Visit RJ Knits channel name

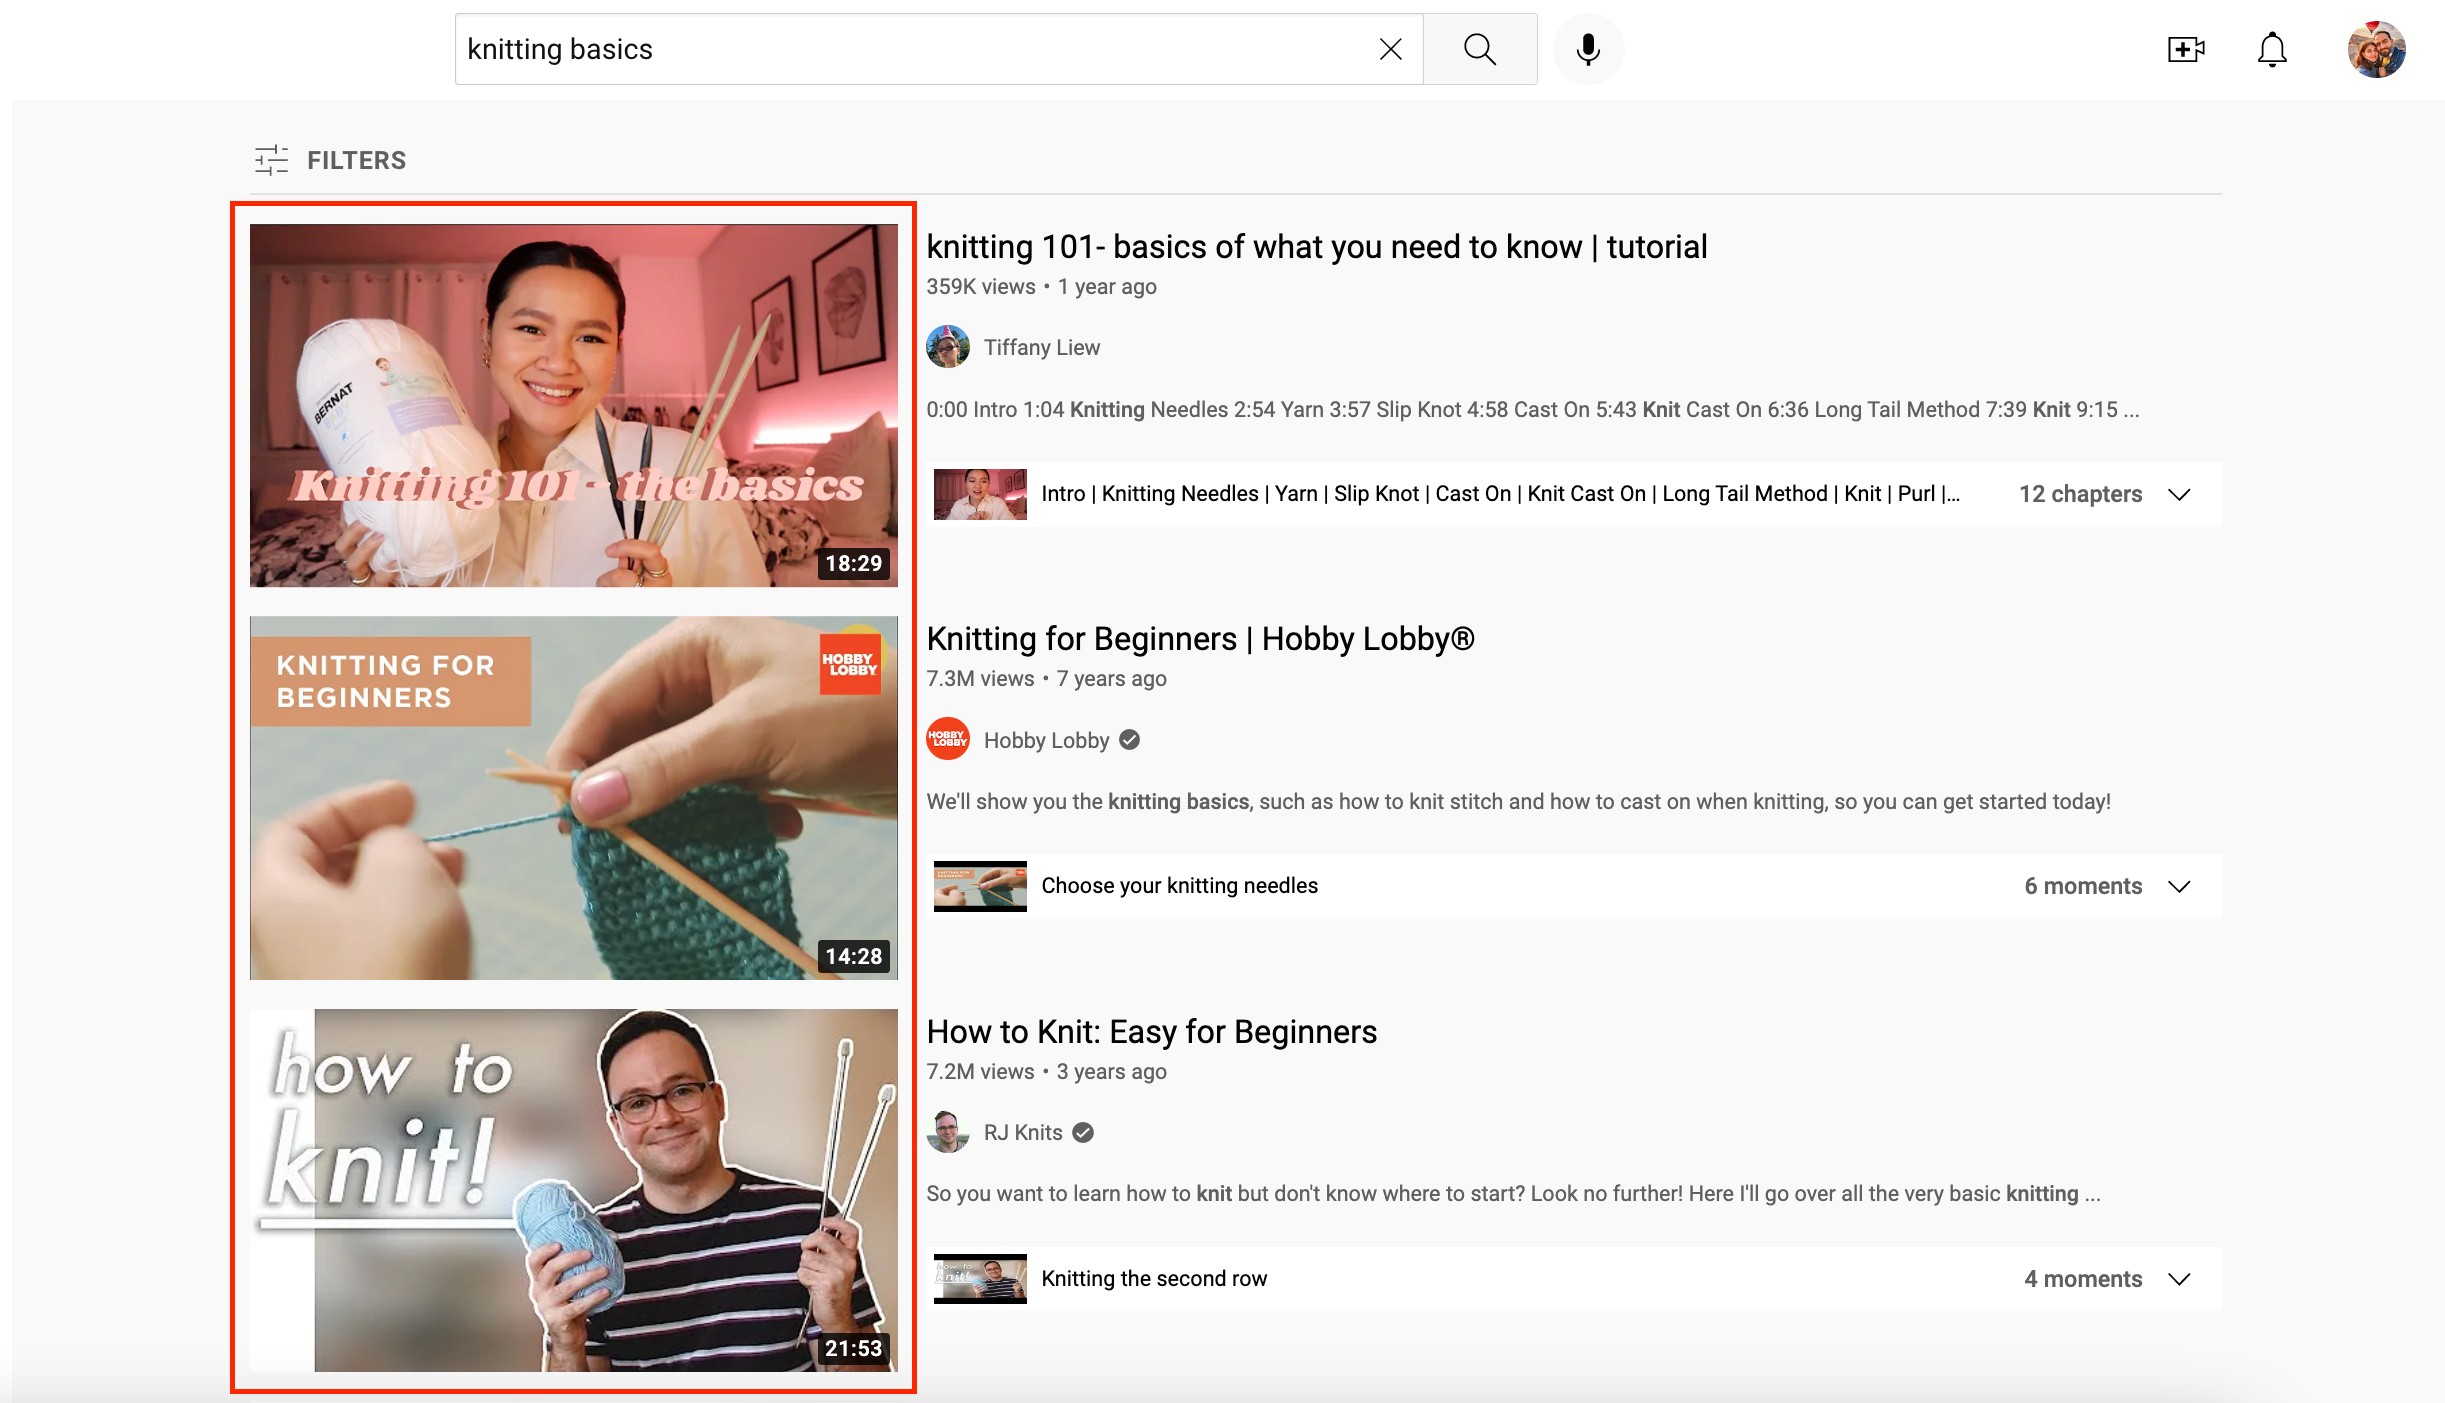click(1022, 1132)
